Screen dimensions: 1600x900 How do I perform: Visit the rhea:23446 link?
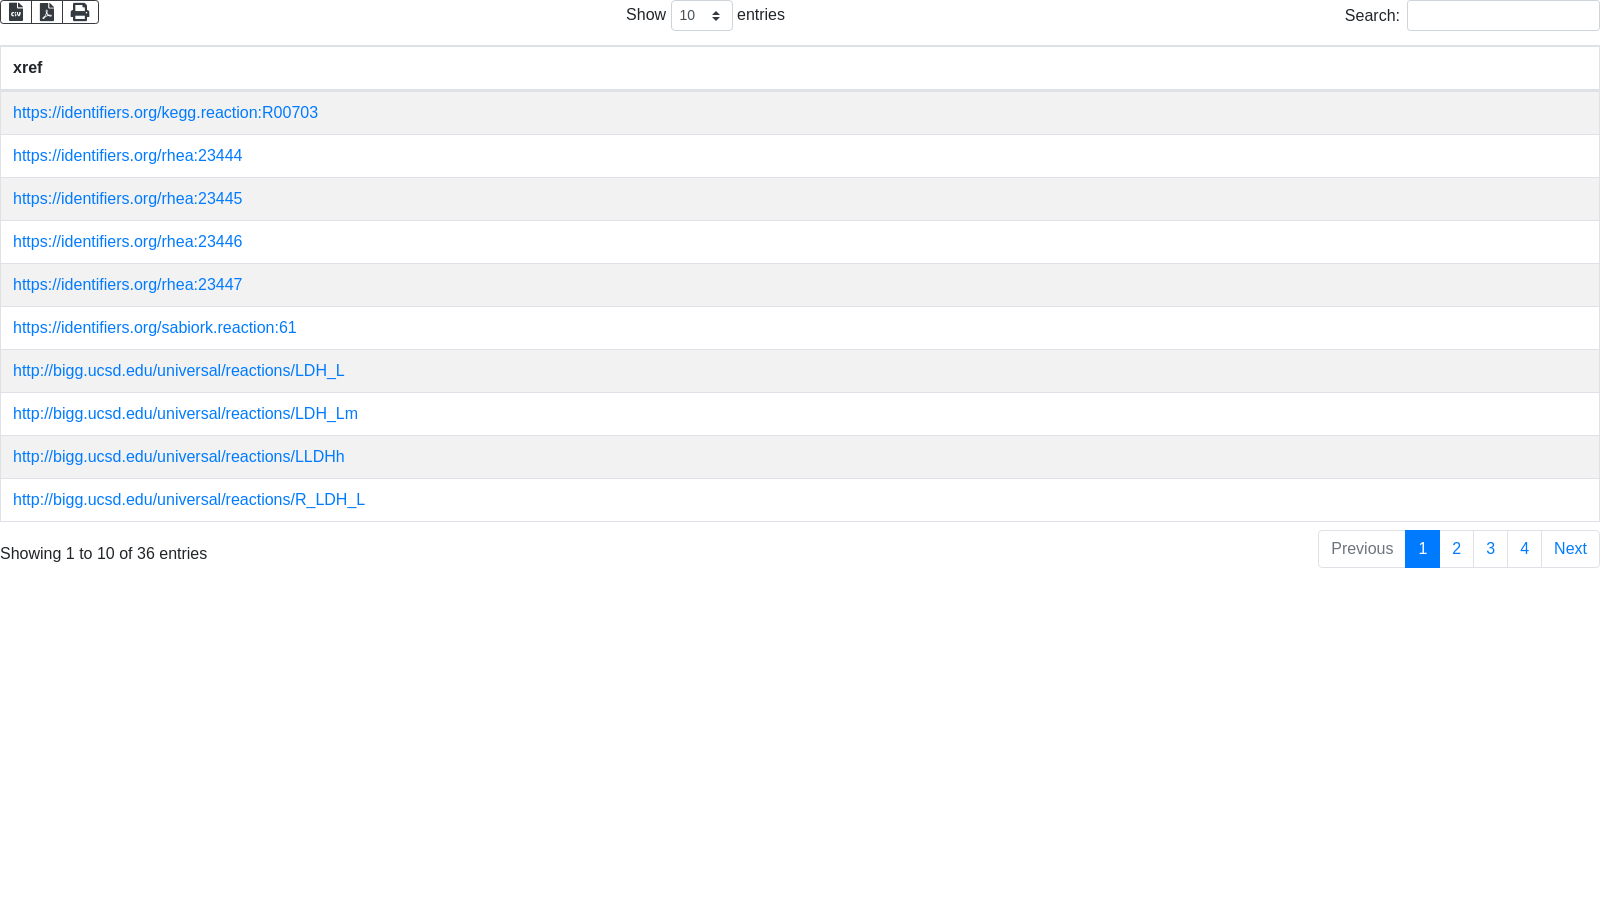tap(127, 242)
